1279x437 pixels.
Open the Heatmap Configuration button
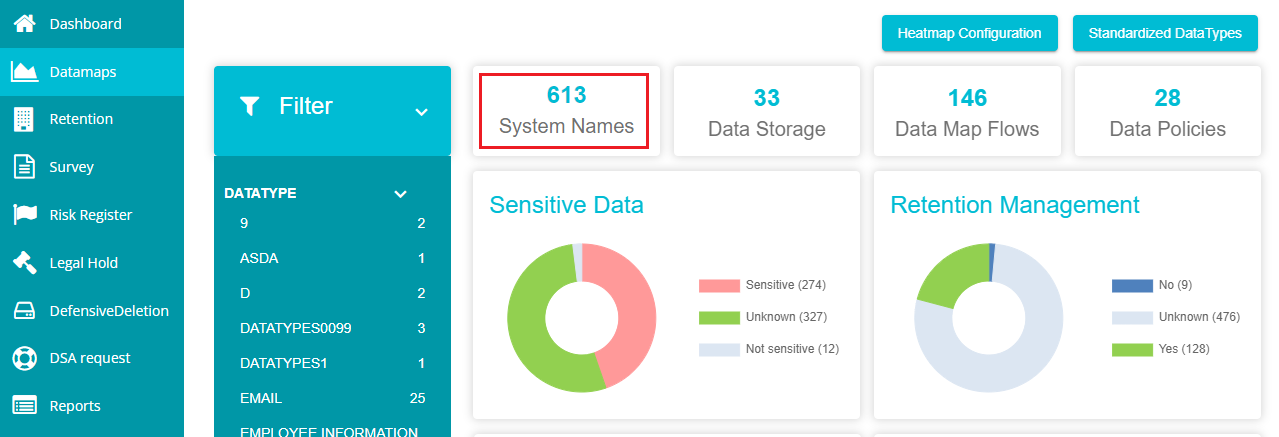(x=969, y=33)
